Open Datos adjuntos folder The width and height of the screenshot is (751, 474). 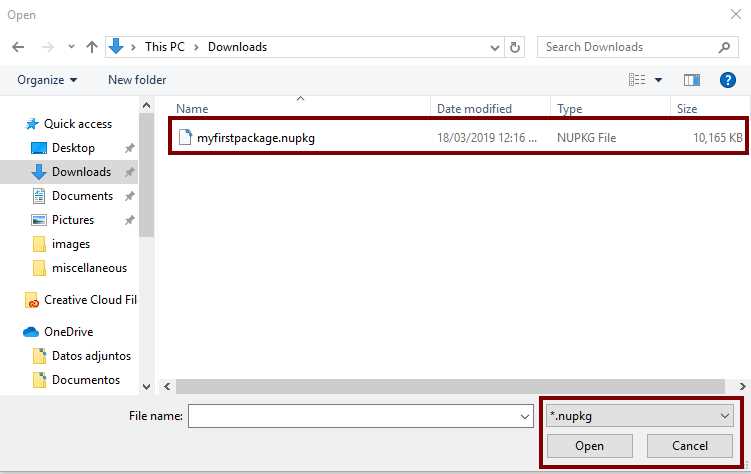coord(91,356)
